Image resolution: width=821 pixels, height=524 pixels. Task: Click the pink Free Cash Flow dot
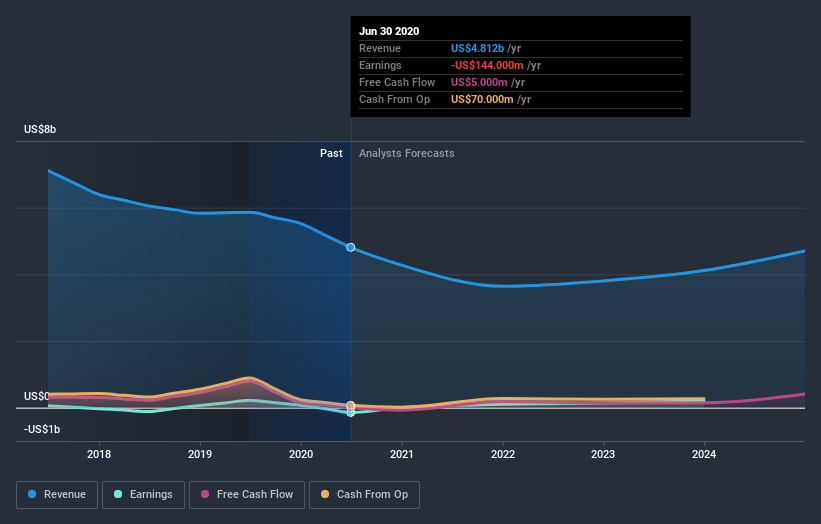tap(205, 494)
